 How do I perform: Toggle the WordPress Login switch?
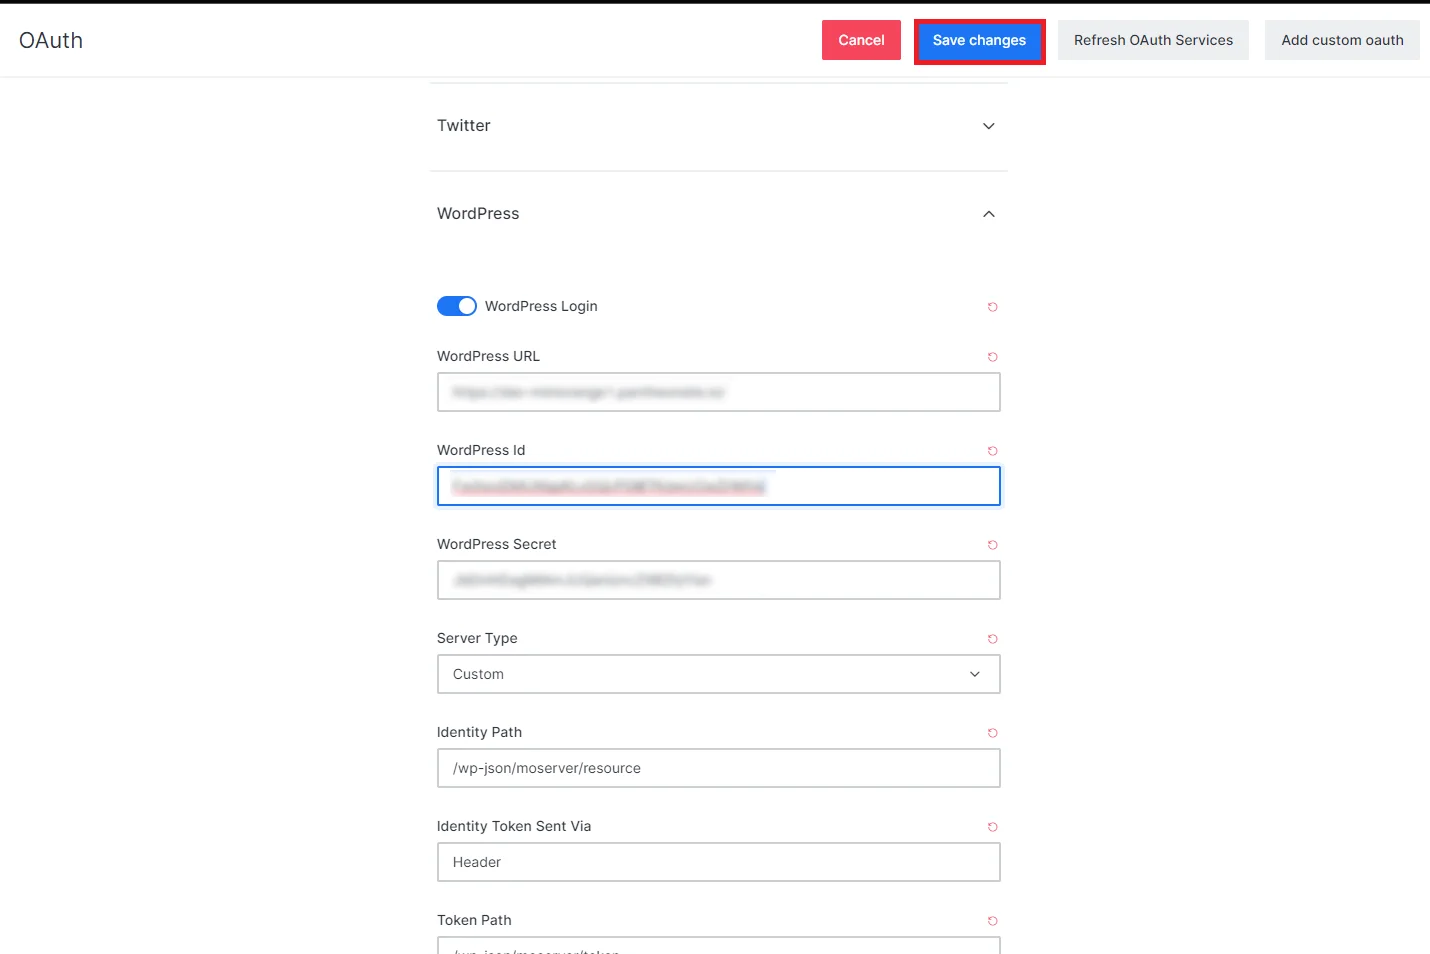pyautogui.click(x=457, y=306)
